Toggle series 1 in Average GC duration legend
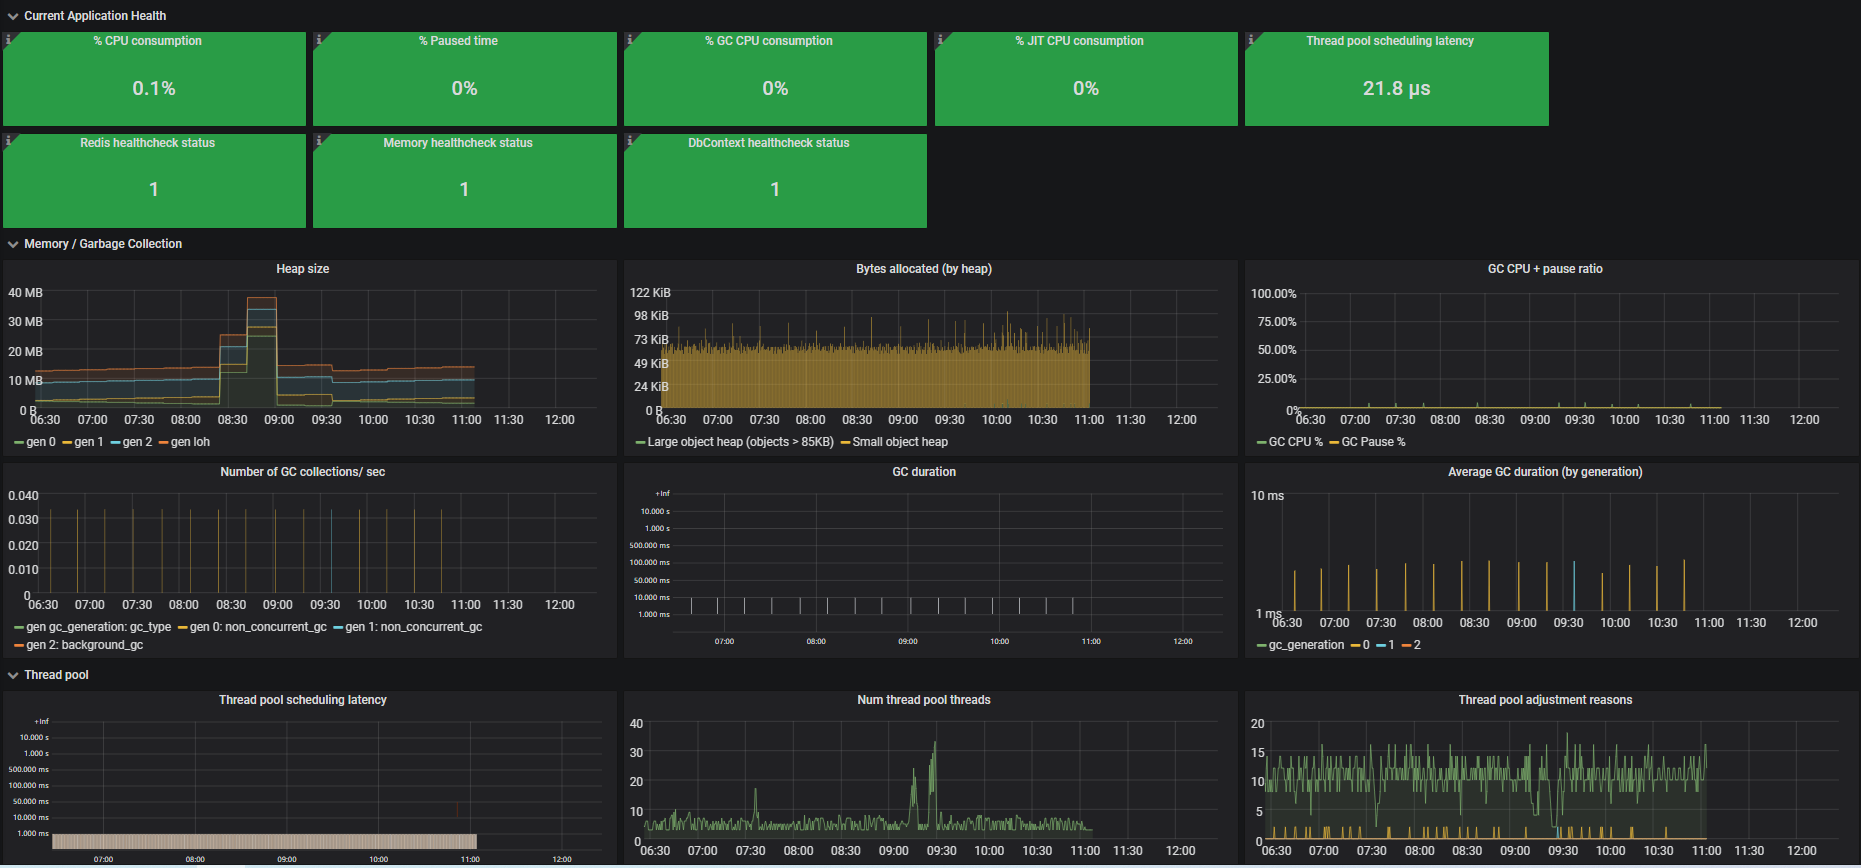 pyautogui.click(x=1391, y=645)
